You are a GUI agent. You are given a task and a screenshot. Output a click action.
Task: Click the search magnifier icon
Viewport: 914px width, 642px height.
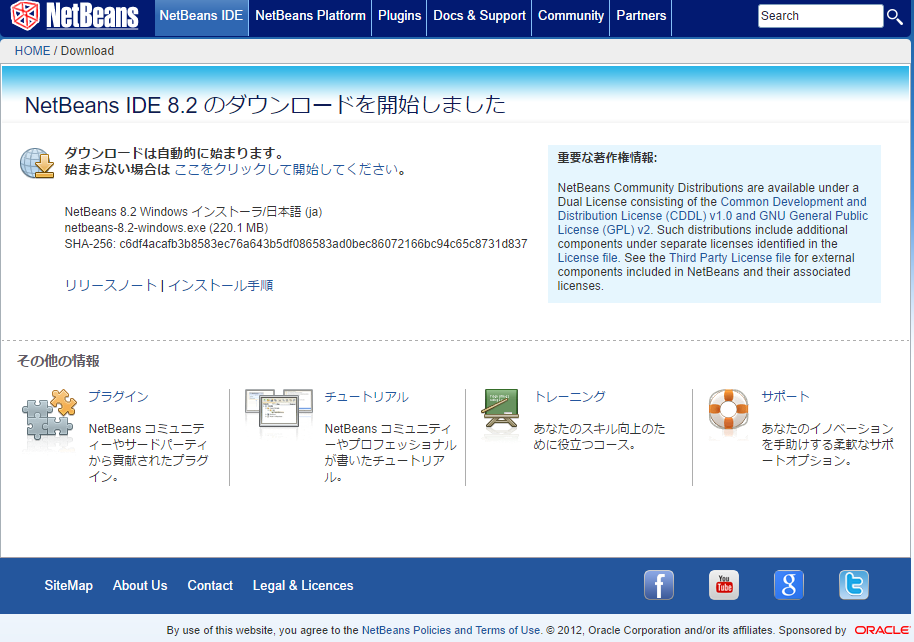895,16
